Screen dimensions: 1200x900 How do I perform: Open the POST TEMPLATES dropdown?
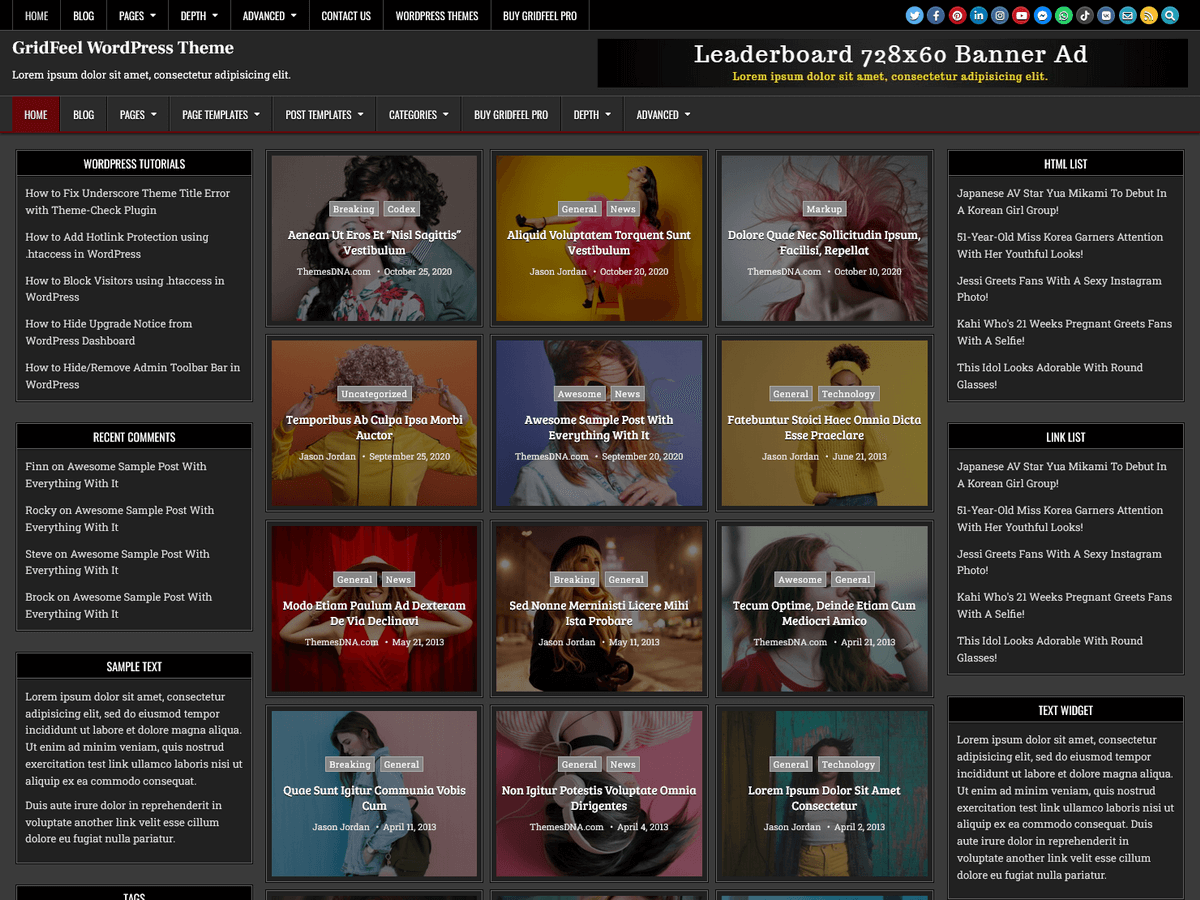[323, 114]
